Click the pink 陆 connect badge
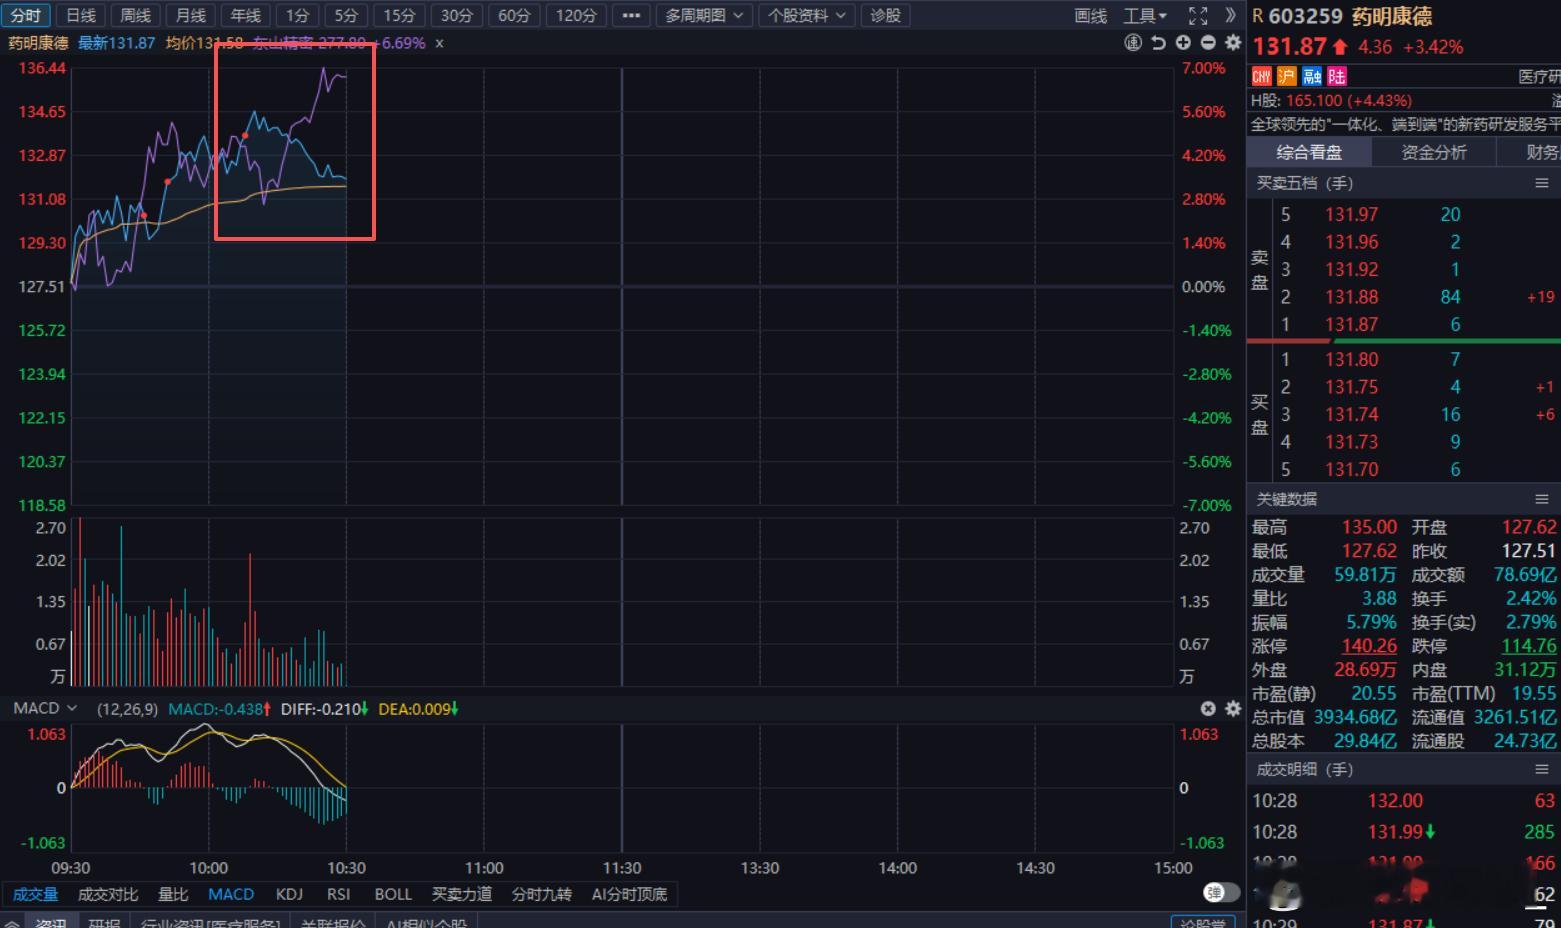The width and height of the screenshot is (1561, 928). click(x=1337, y=76)
